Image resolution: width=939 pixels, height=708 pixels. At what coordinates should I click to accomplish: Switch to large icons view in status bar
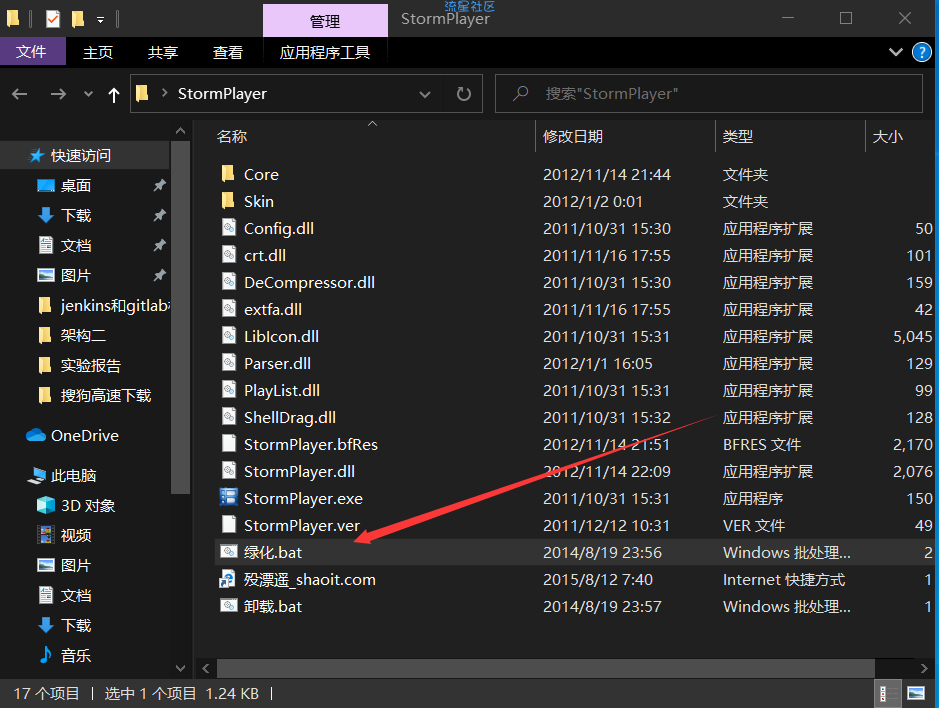coord(916,693)
